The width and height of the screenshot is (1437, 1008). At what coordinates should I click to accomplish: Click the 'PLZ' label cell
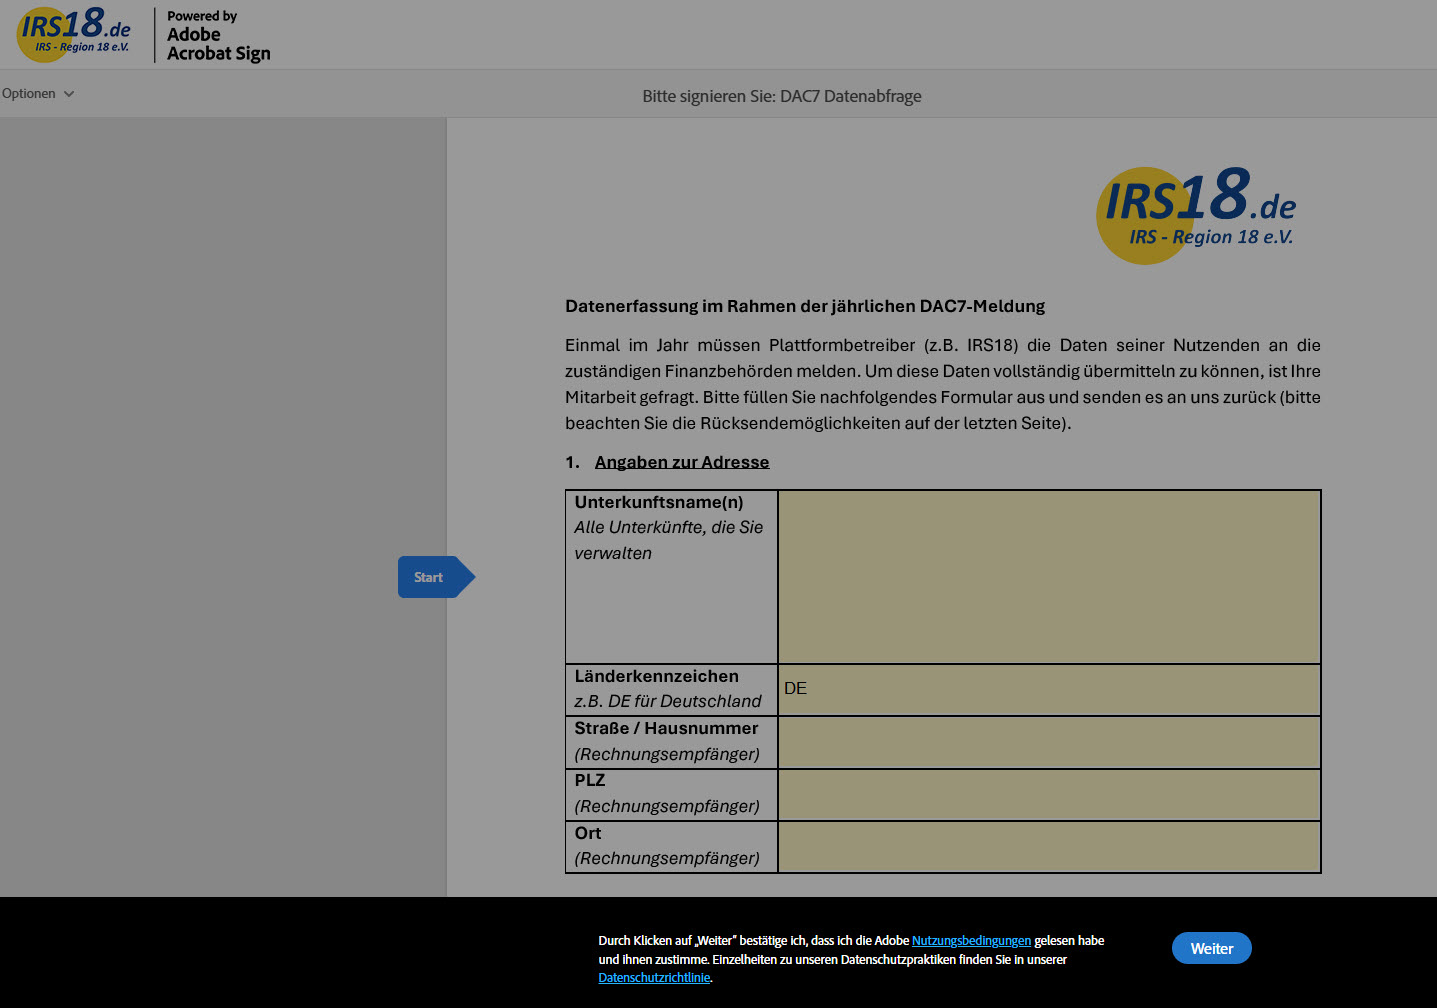click(x=671, y=794)
